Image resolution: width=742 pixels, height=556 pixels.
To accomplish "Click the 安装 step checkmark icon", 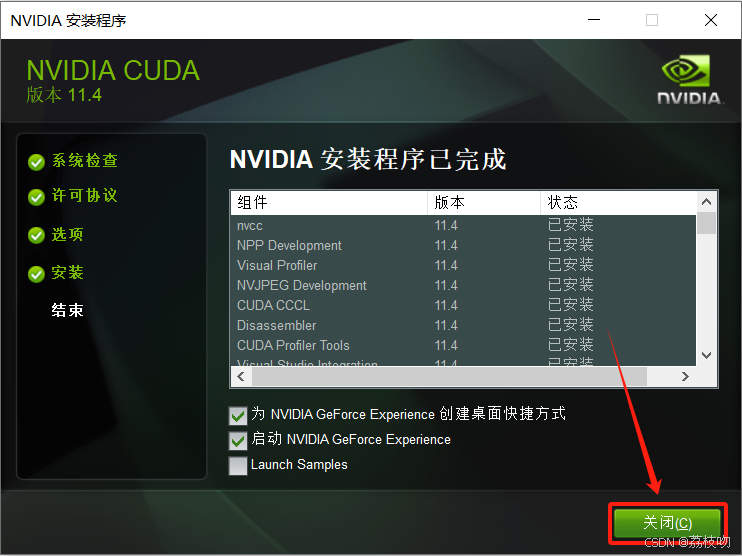I will pos(36,274).
